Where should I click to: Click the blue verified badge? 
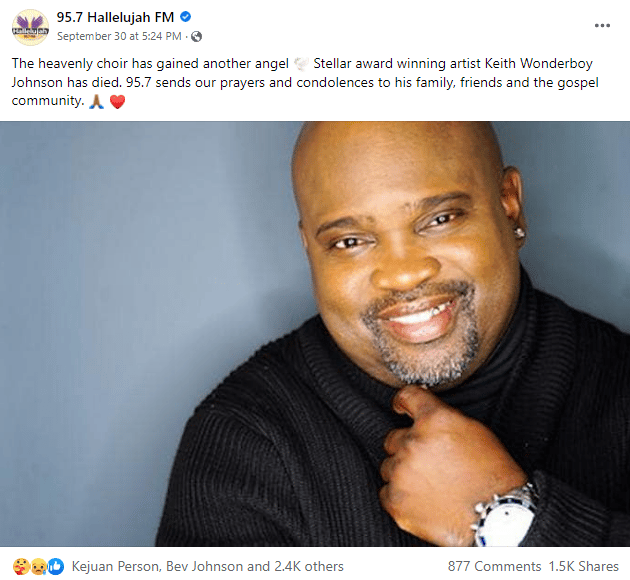[185, 17]
